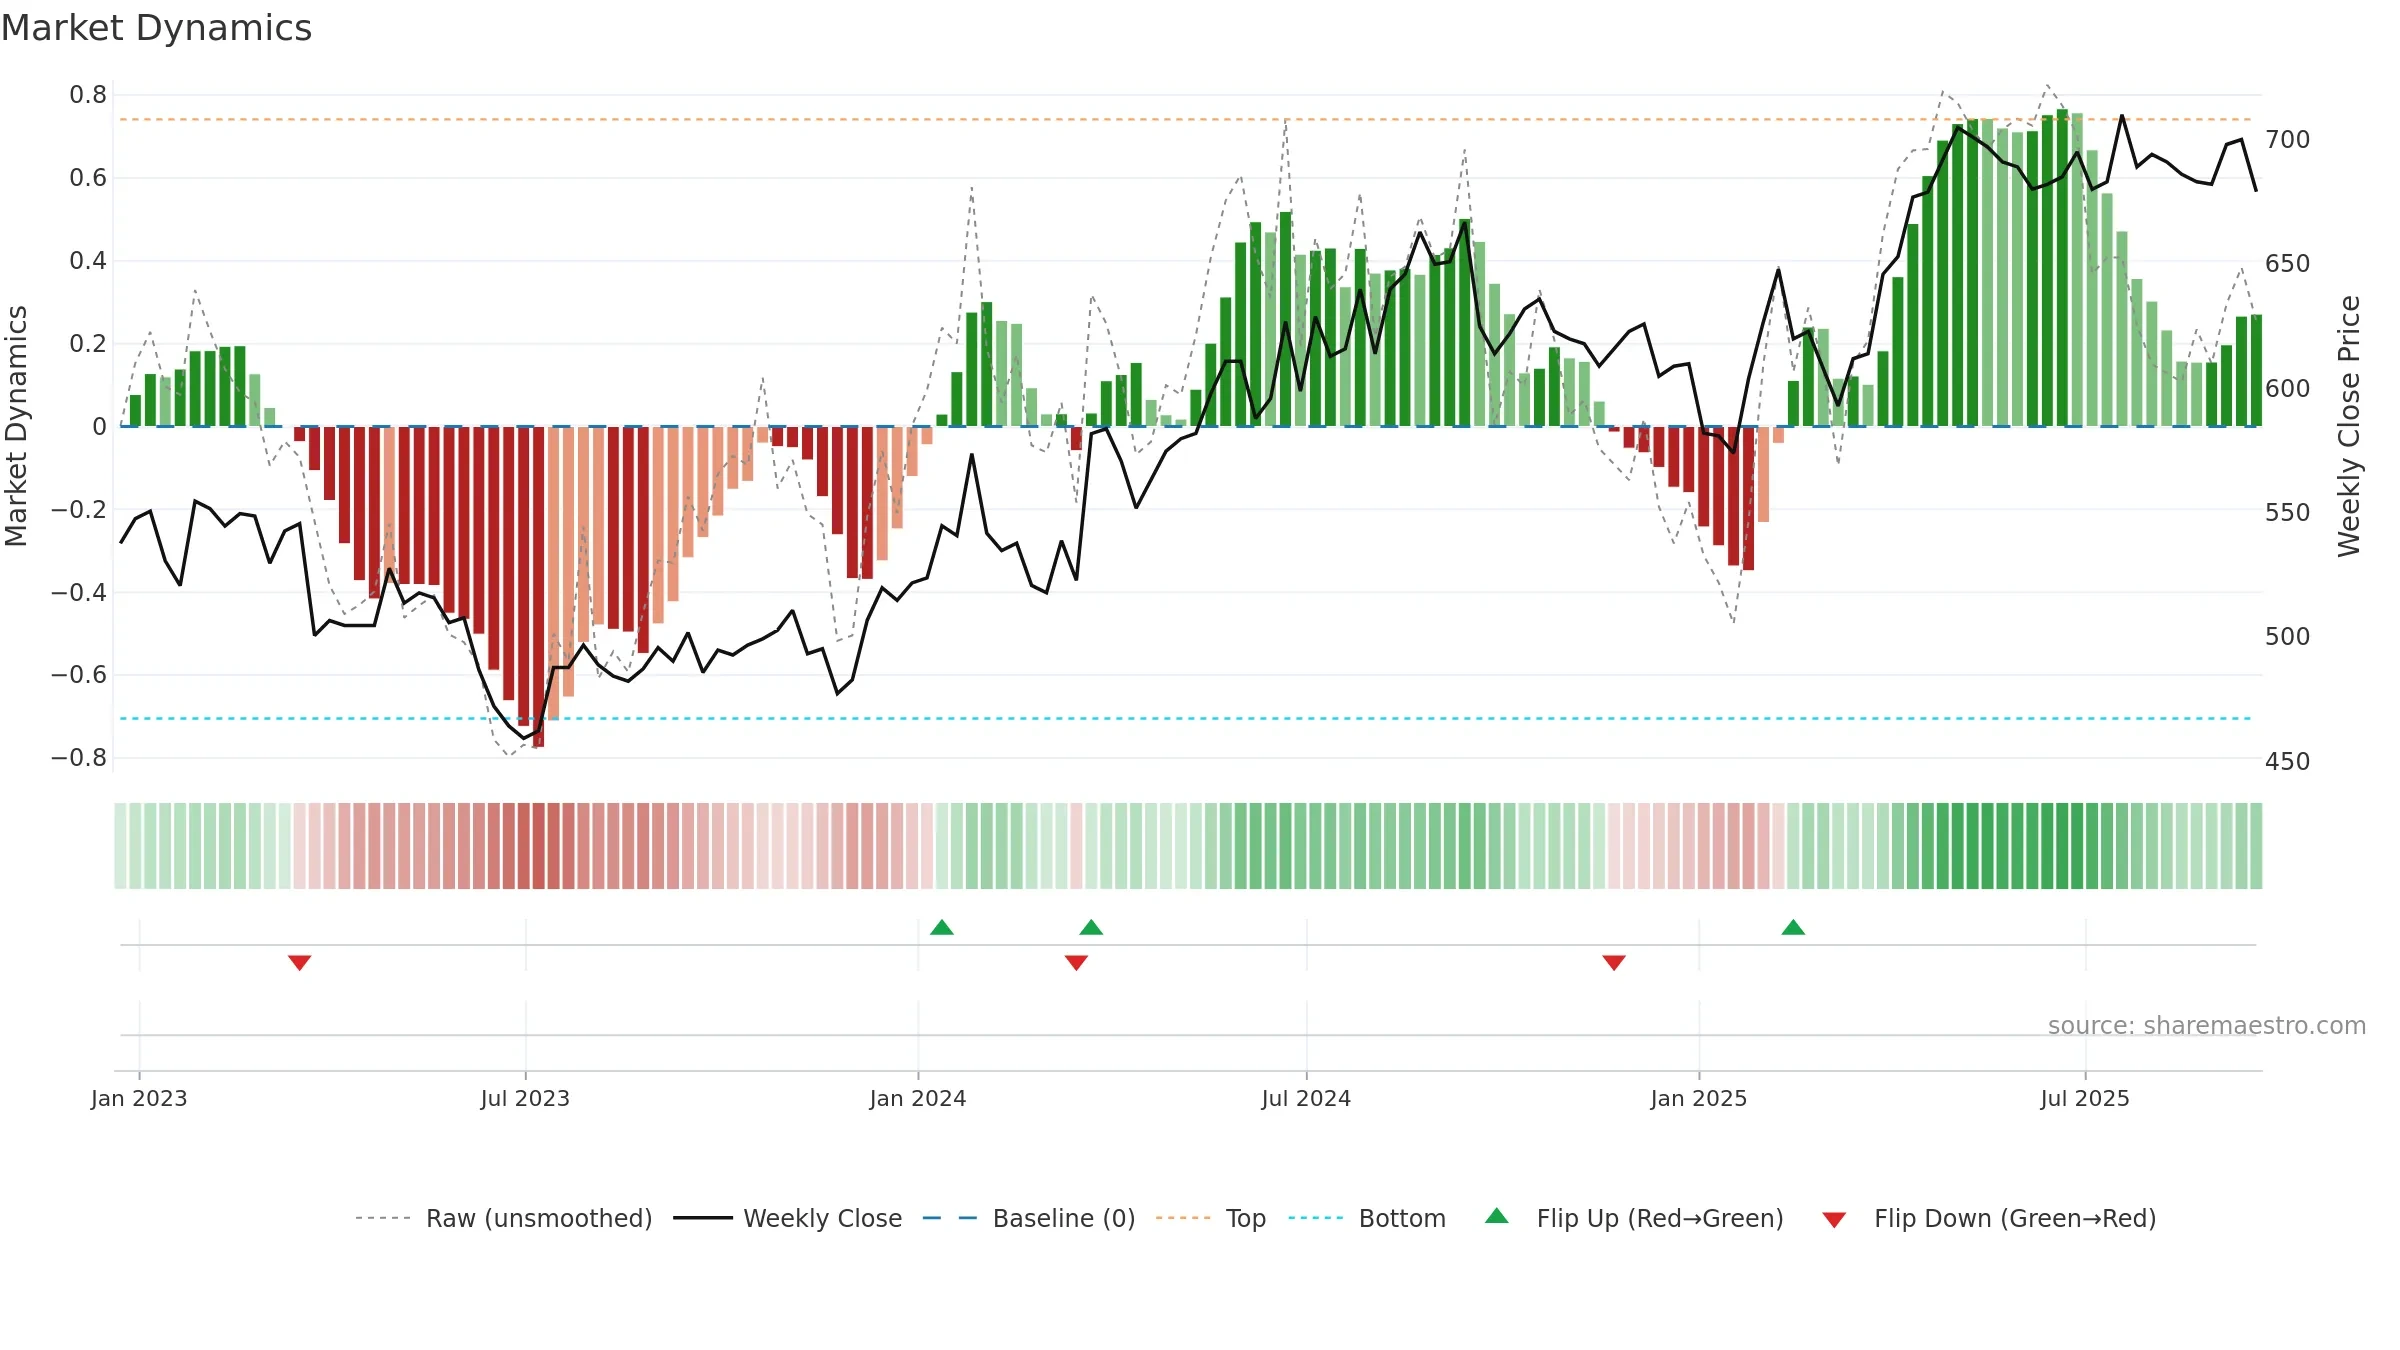Select the Flip Up marker after Jan 2025
This screenshot has height=1350, width=2400.
click(1793, 927)
